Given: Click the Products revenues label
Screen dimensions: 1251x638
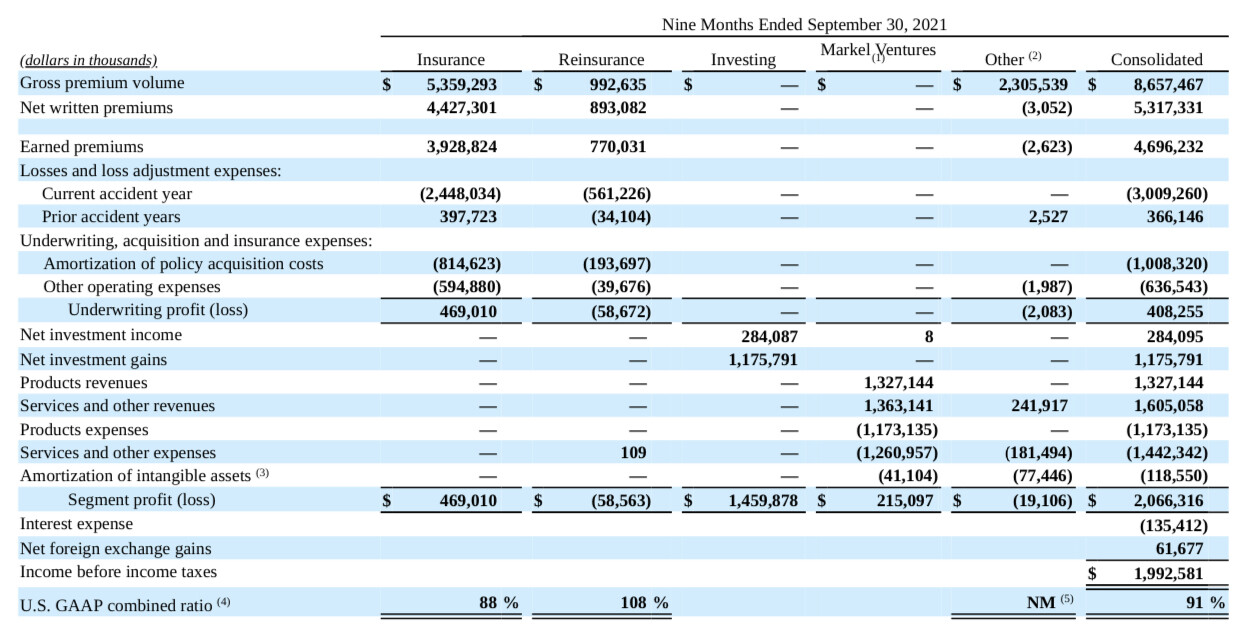Looking at the screenshot, I should pos(84,382).
